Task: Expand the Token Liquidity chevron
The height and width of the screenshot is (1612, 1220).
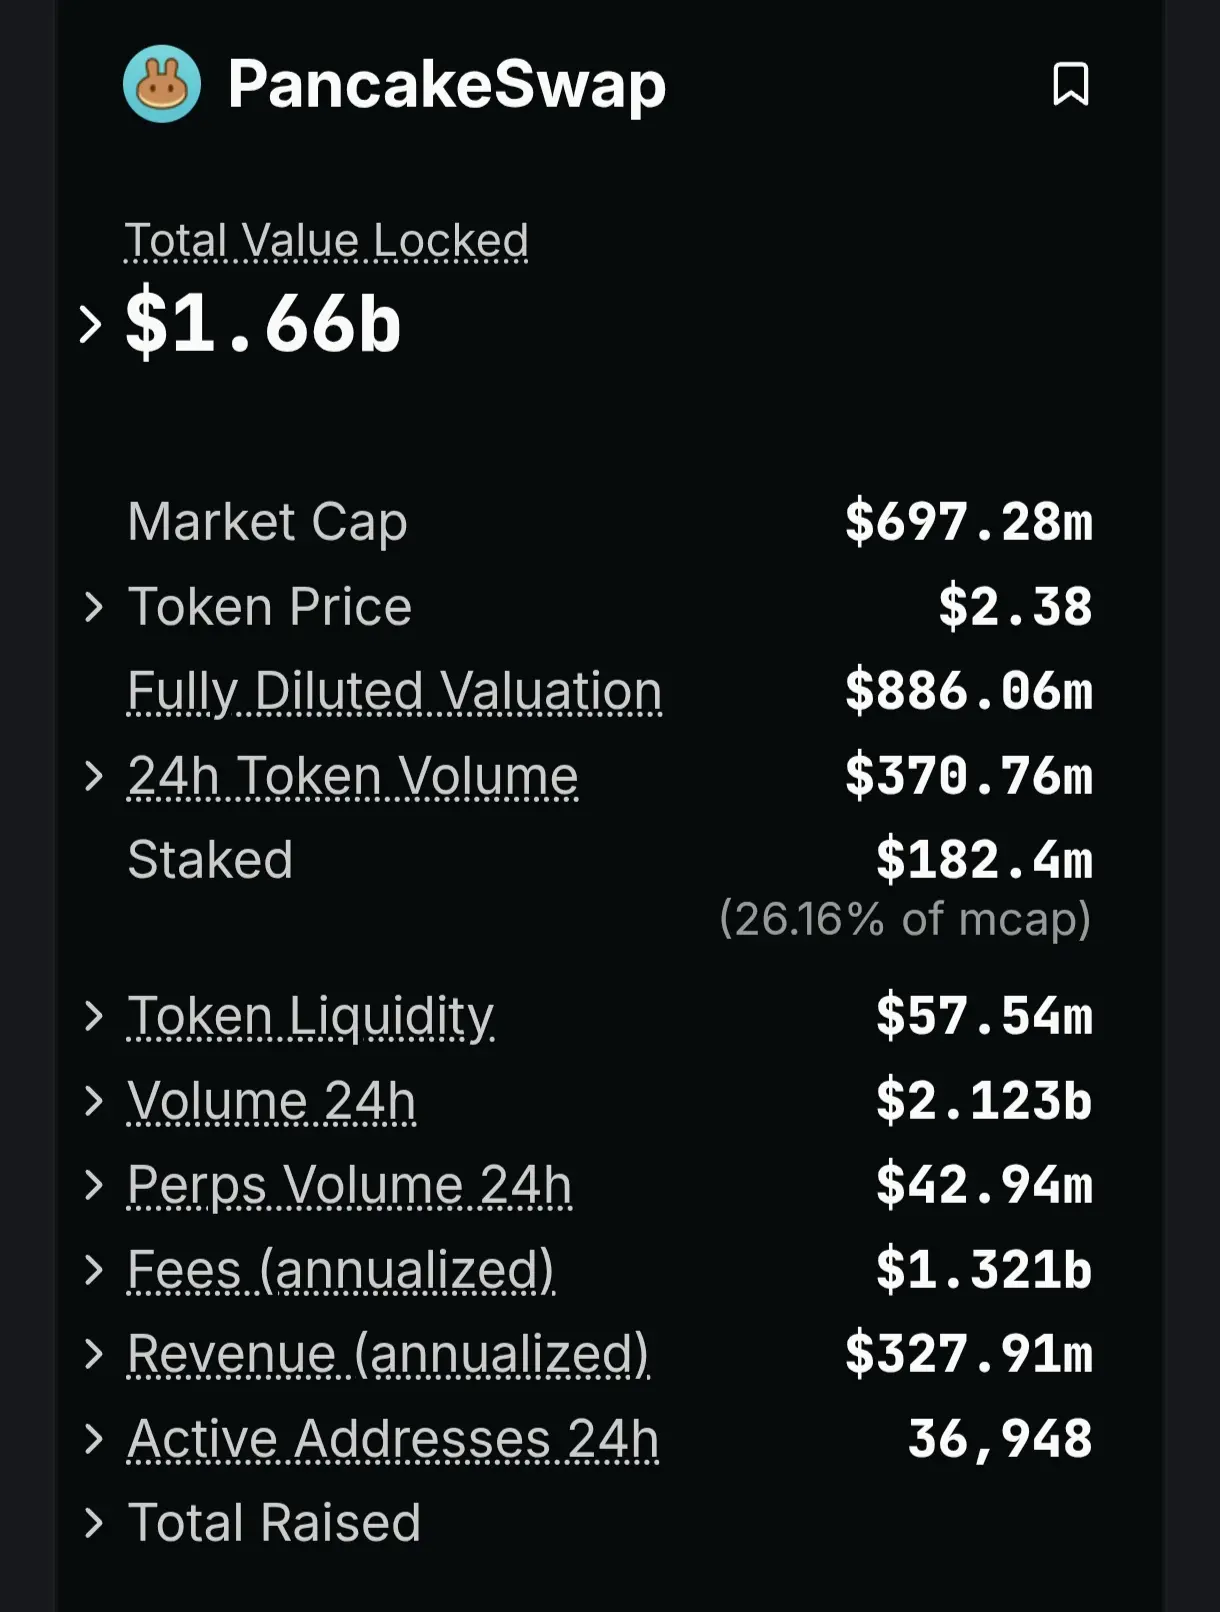Action: point(94,1015)
